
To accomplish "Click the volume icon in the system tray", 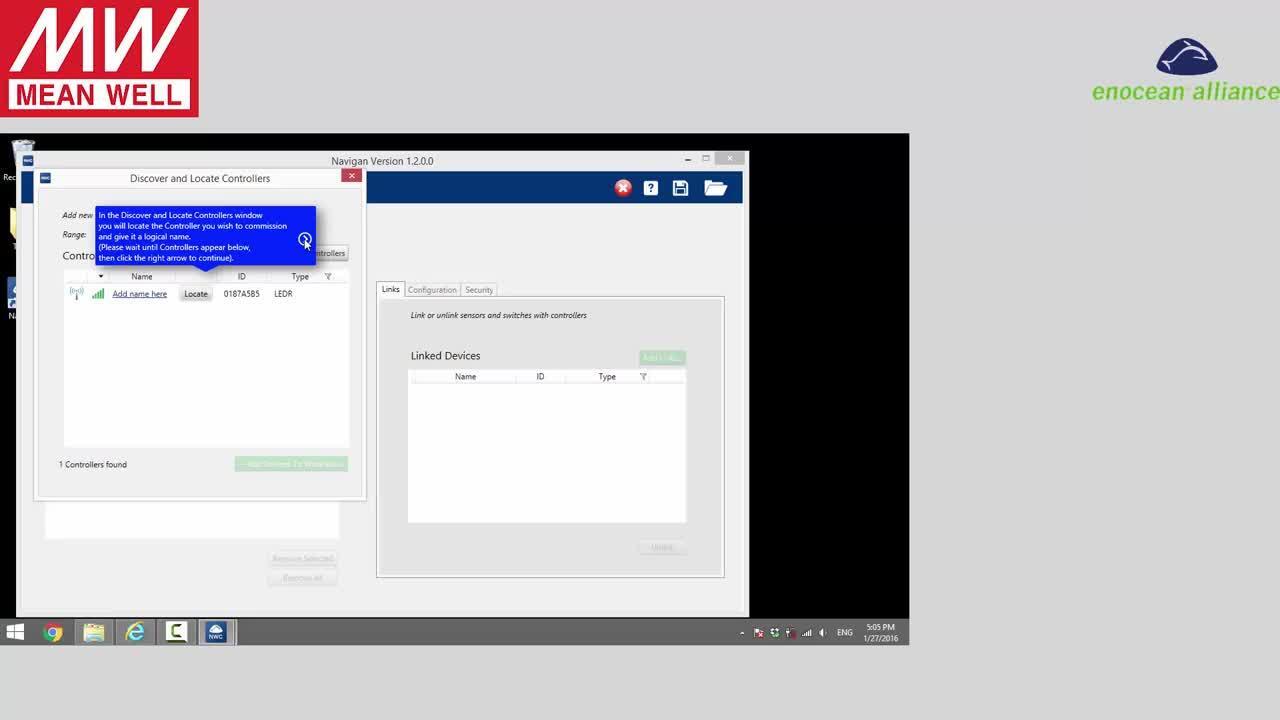I will coord(822,632).
